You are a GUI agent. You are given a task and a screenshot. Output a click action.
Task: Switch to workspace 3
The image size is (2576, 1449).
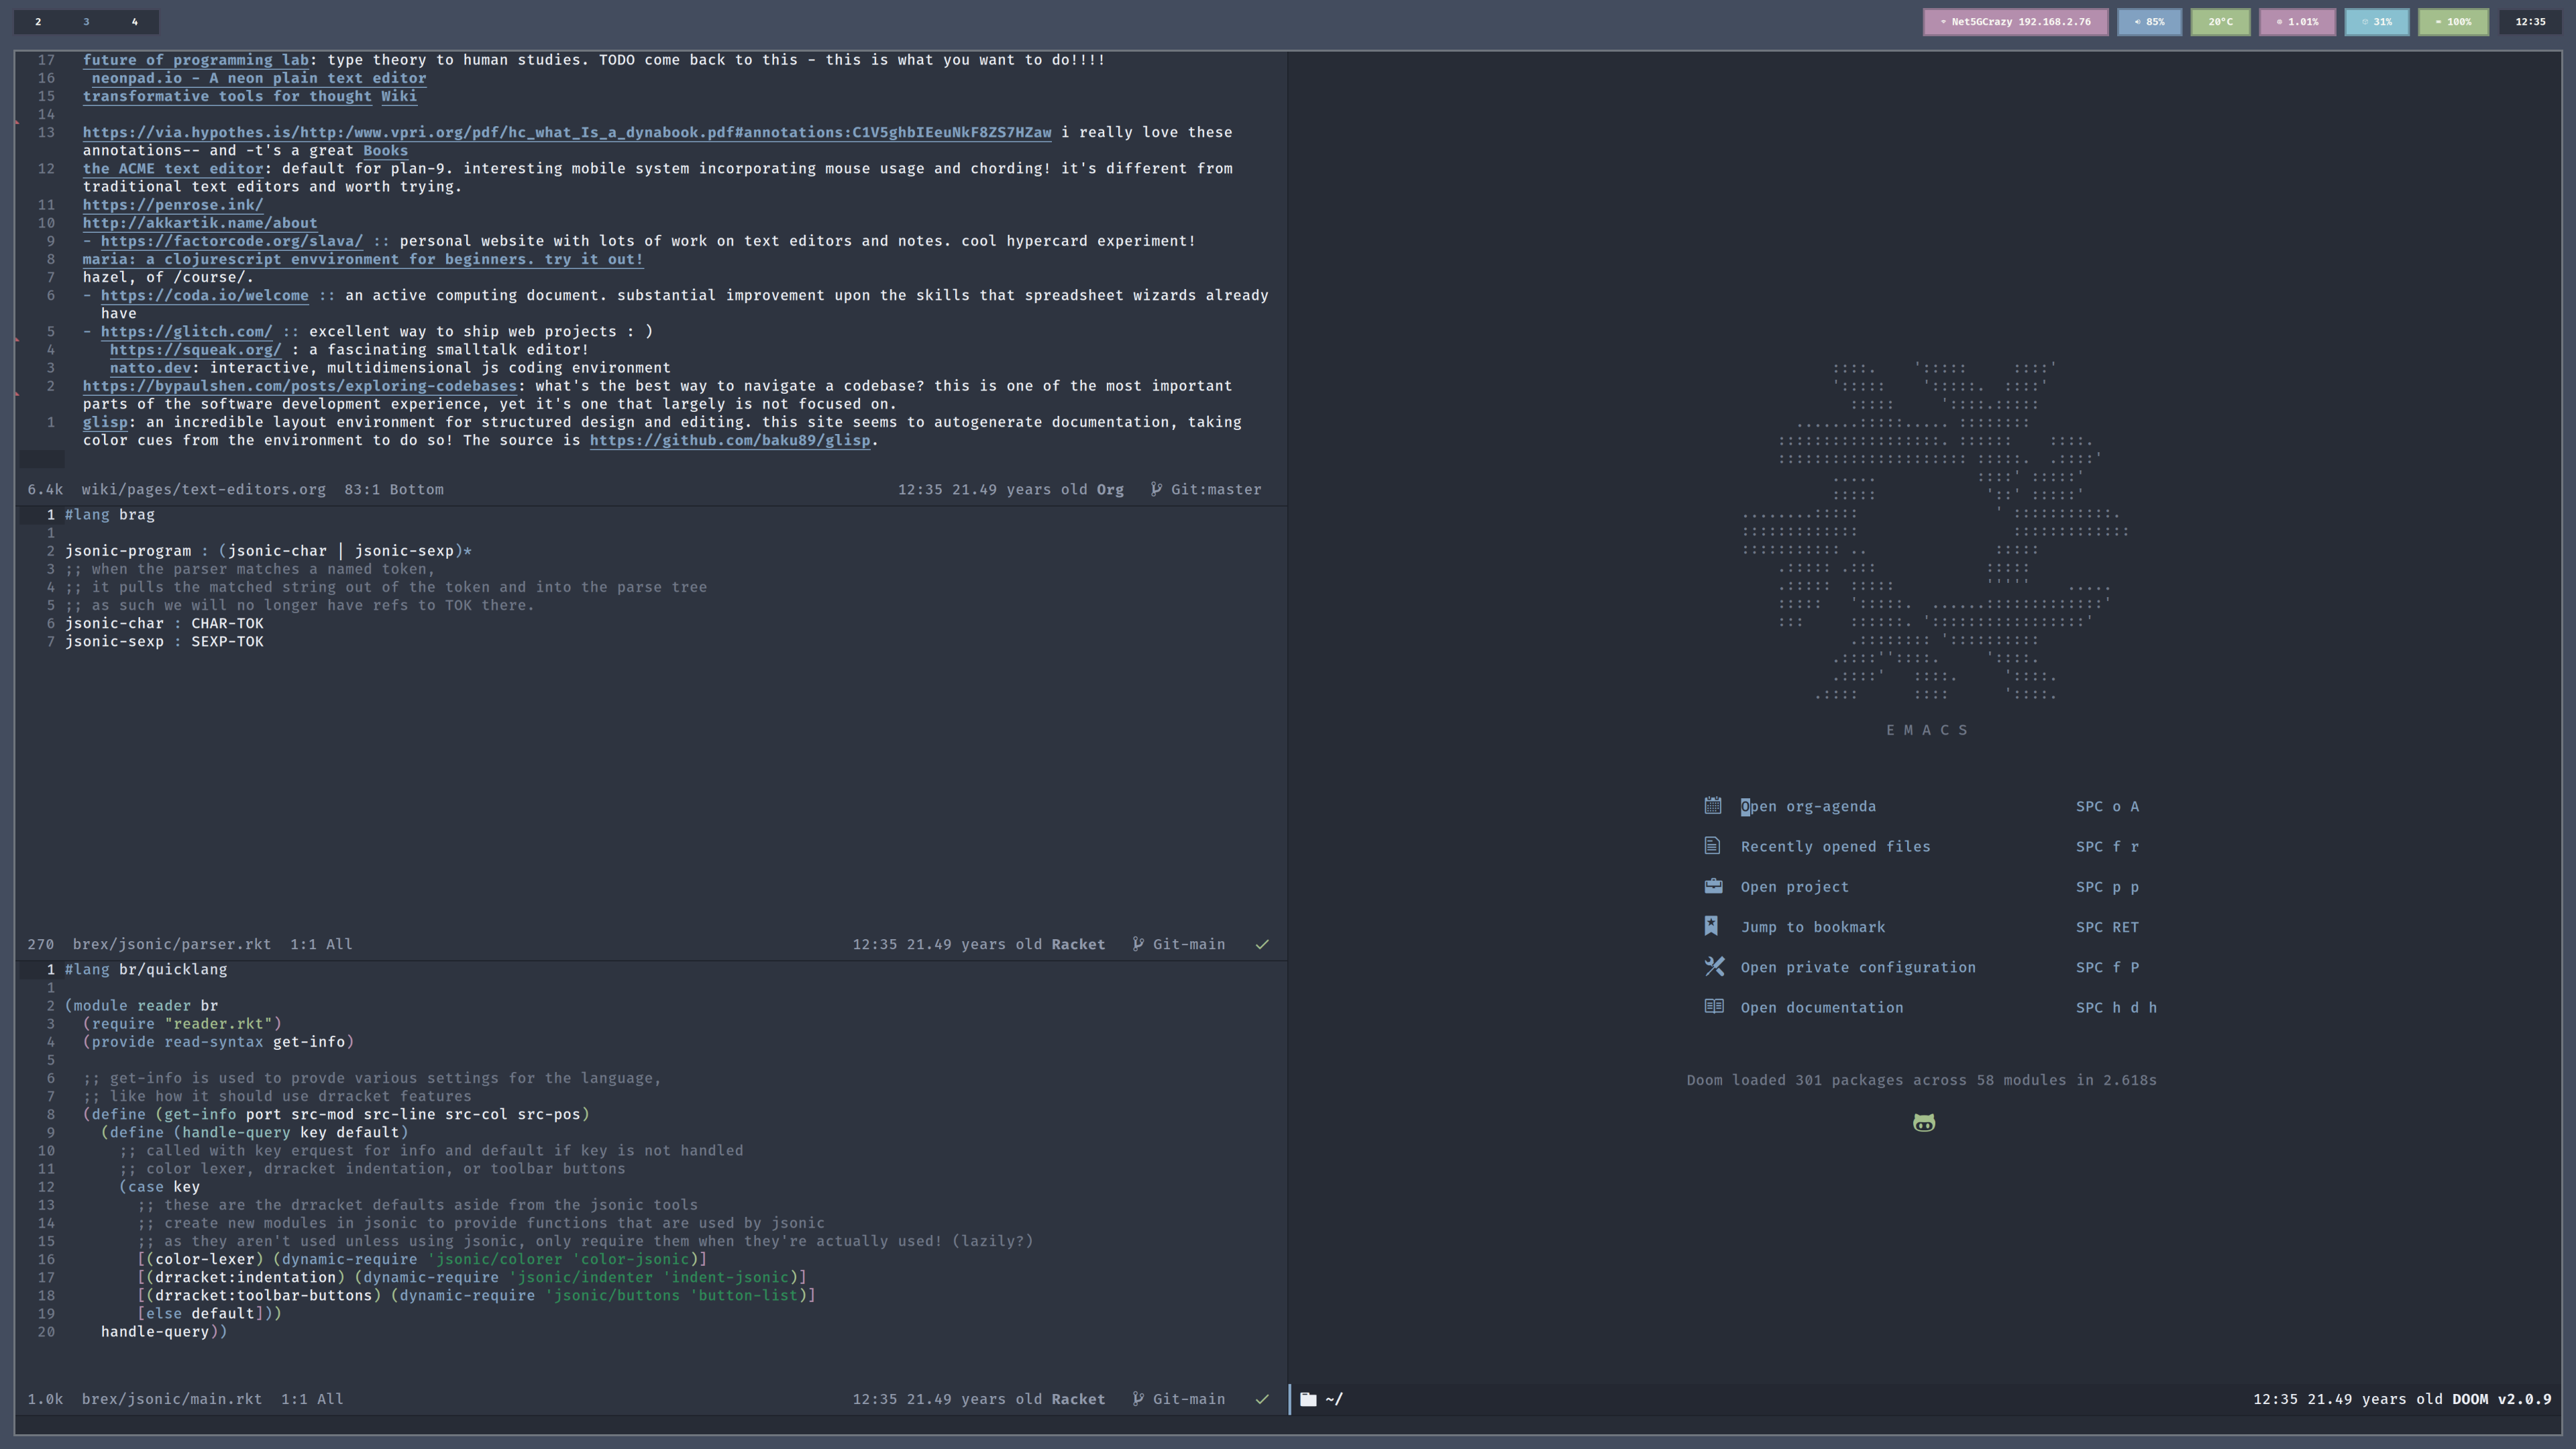pyautogui.click(x=86, y=21)
